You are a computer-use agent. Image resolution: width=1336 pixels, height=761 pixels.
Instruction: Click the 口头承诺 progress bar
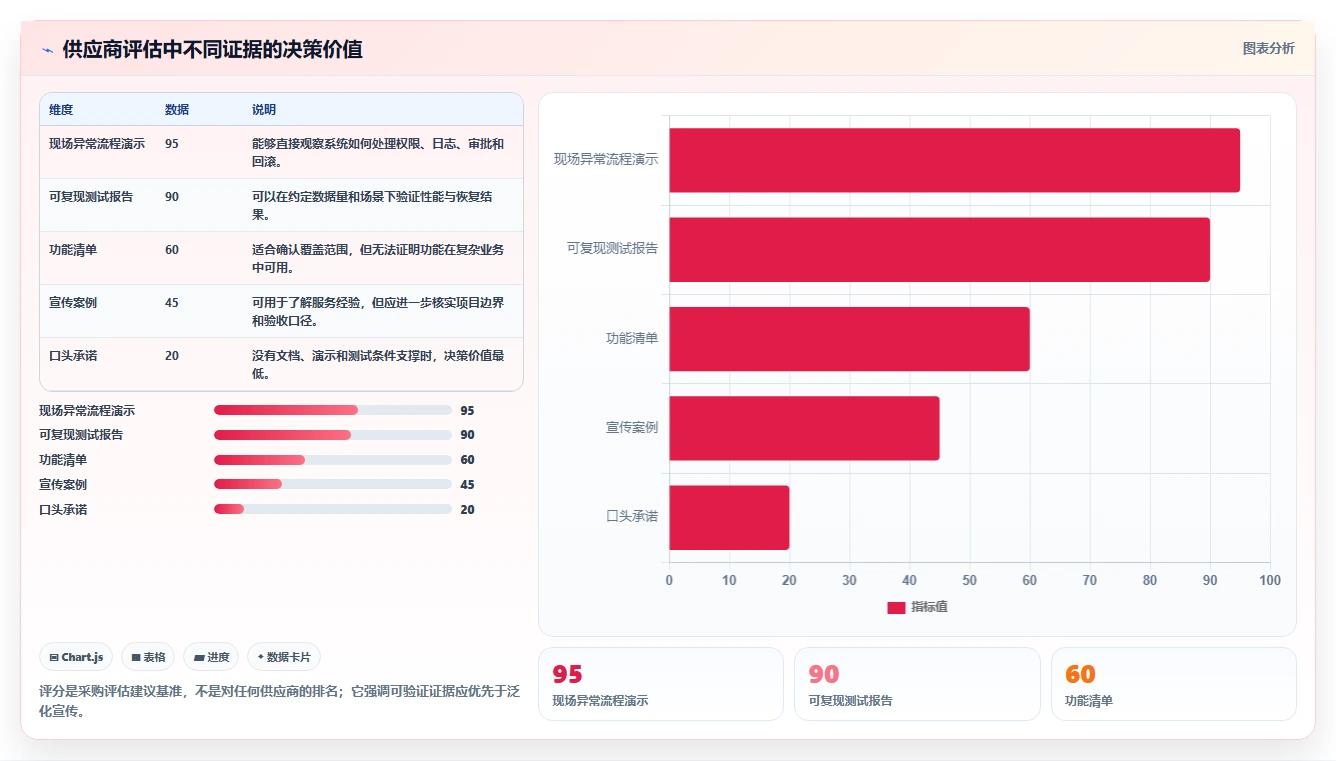(x=333, y=509)
